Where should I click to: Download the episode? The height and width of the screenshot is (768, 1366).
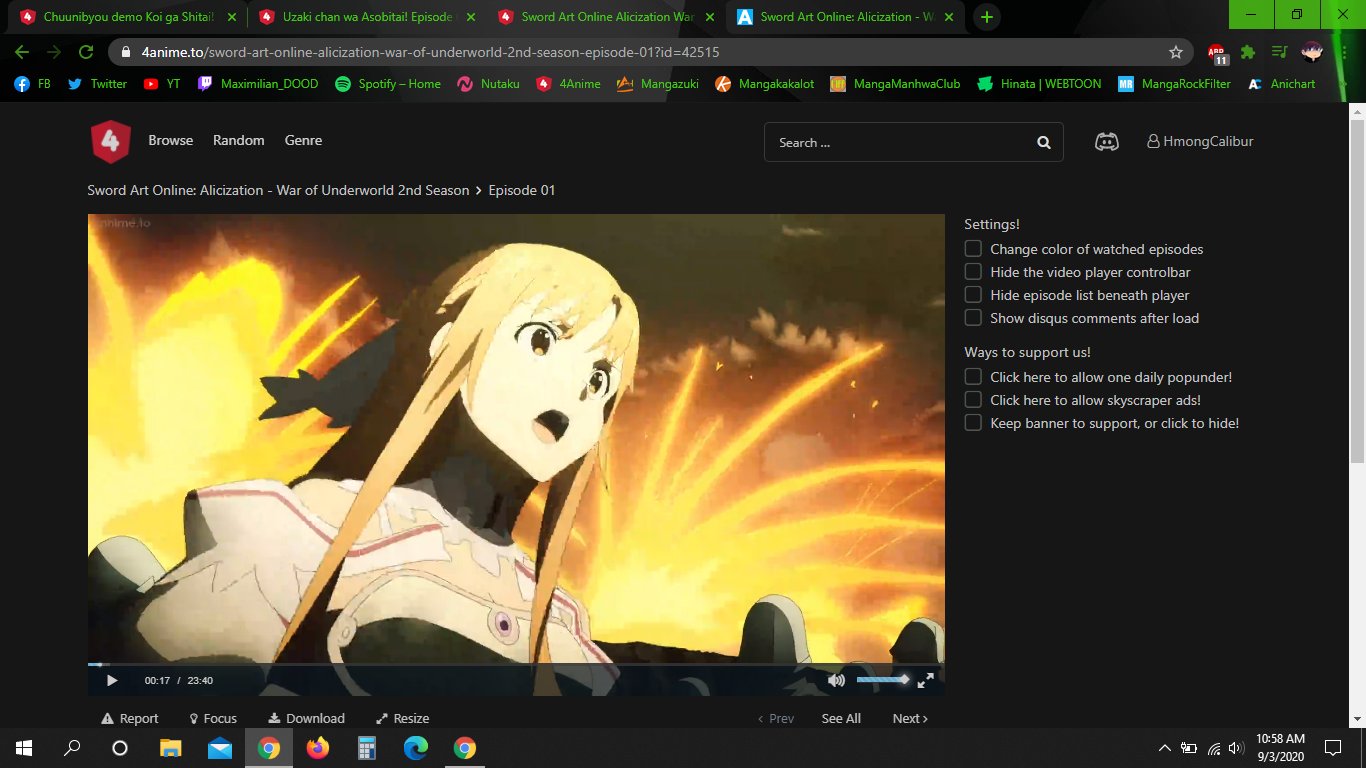point(307,718)
